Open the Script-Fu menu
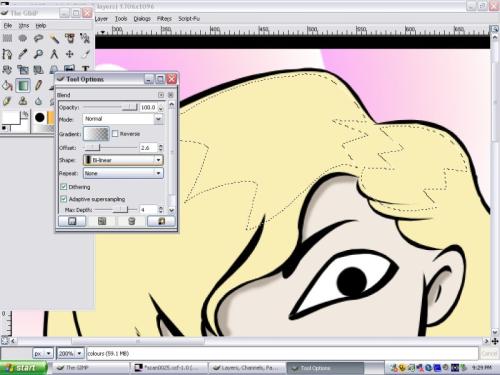The width and height of the screenshot is (500, 375). click(189, 19)
